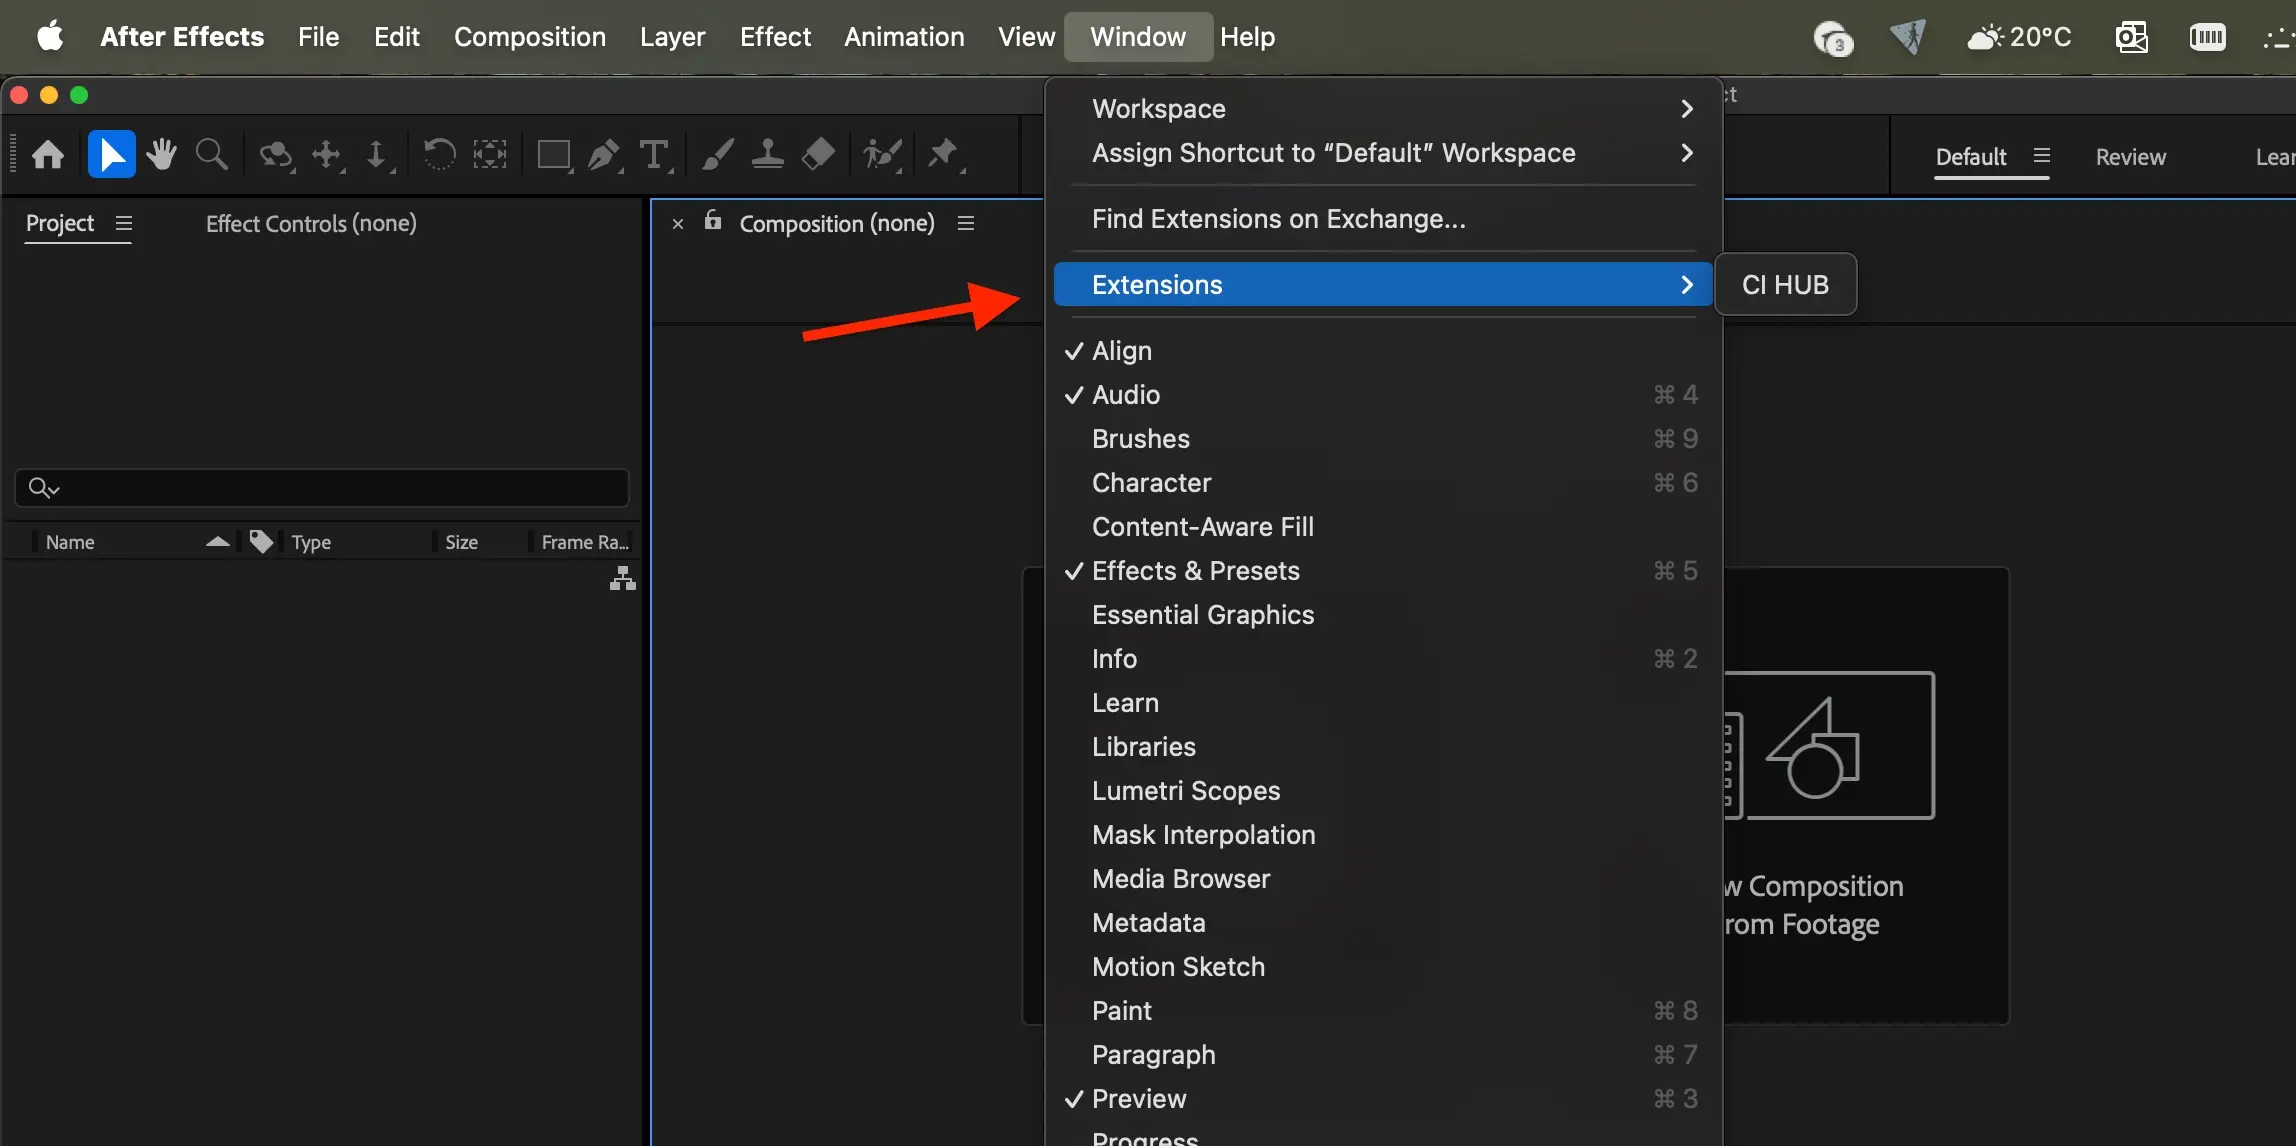Click New Composition From Footage button
Screen dimensions: 2296x1146
click(x=1865, y=795)
